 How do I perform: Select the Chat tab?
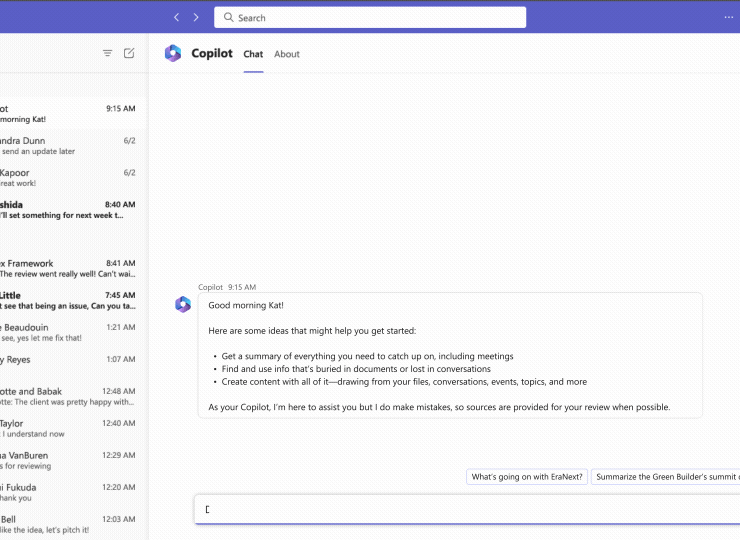pos(253,54)
